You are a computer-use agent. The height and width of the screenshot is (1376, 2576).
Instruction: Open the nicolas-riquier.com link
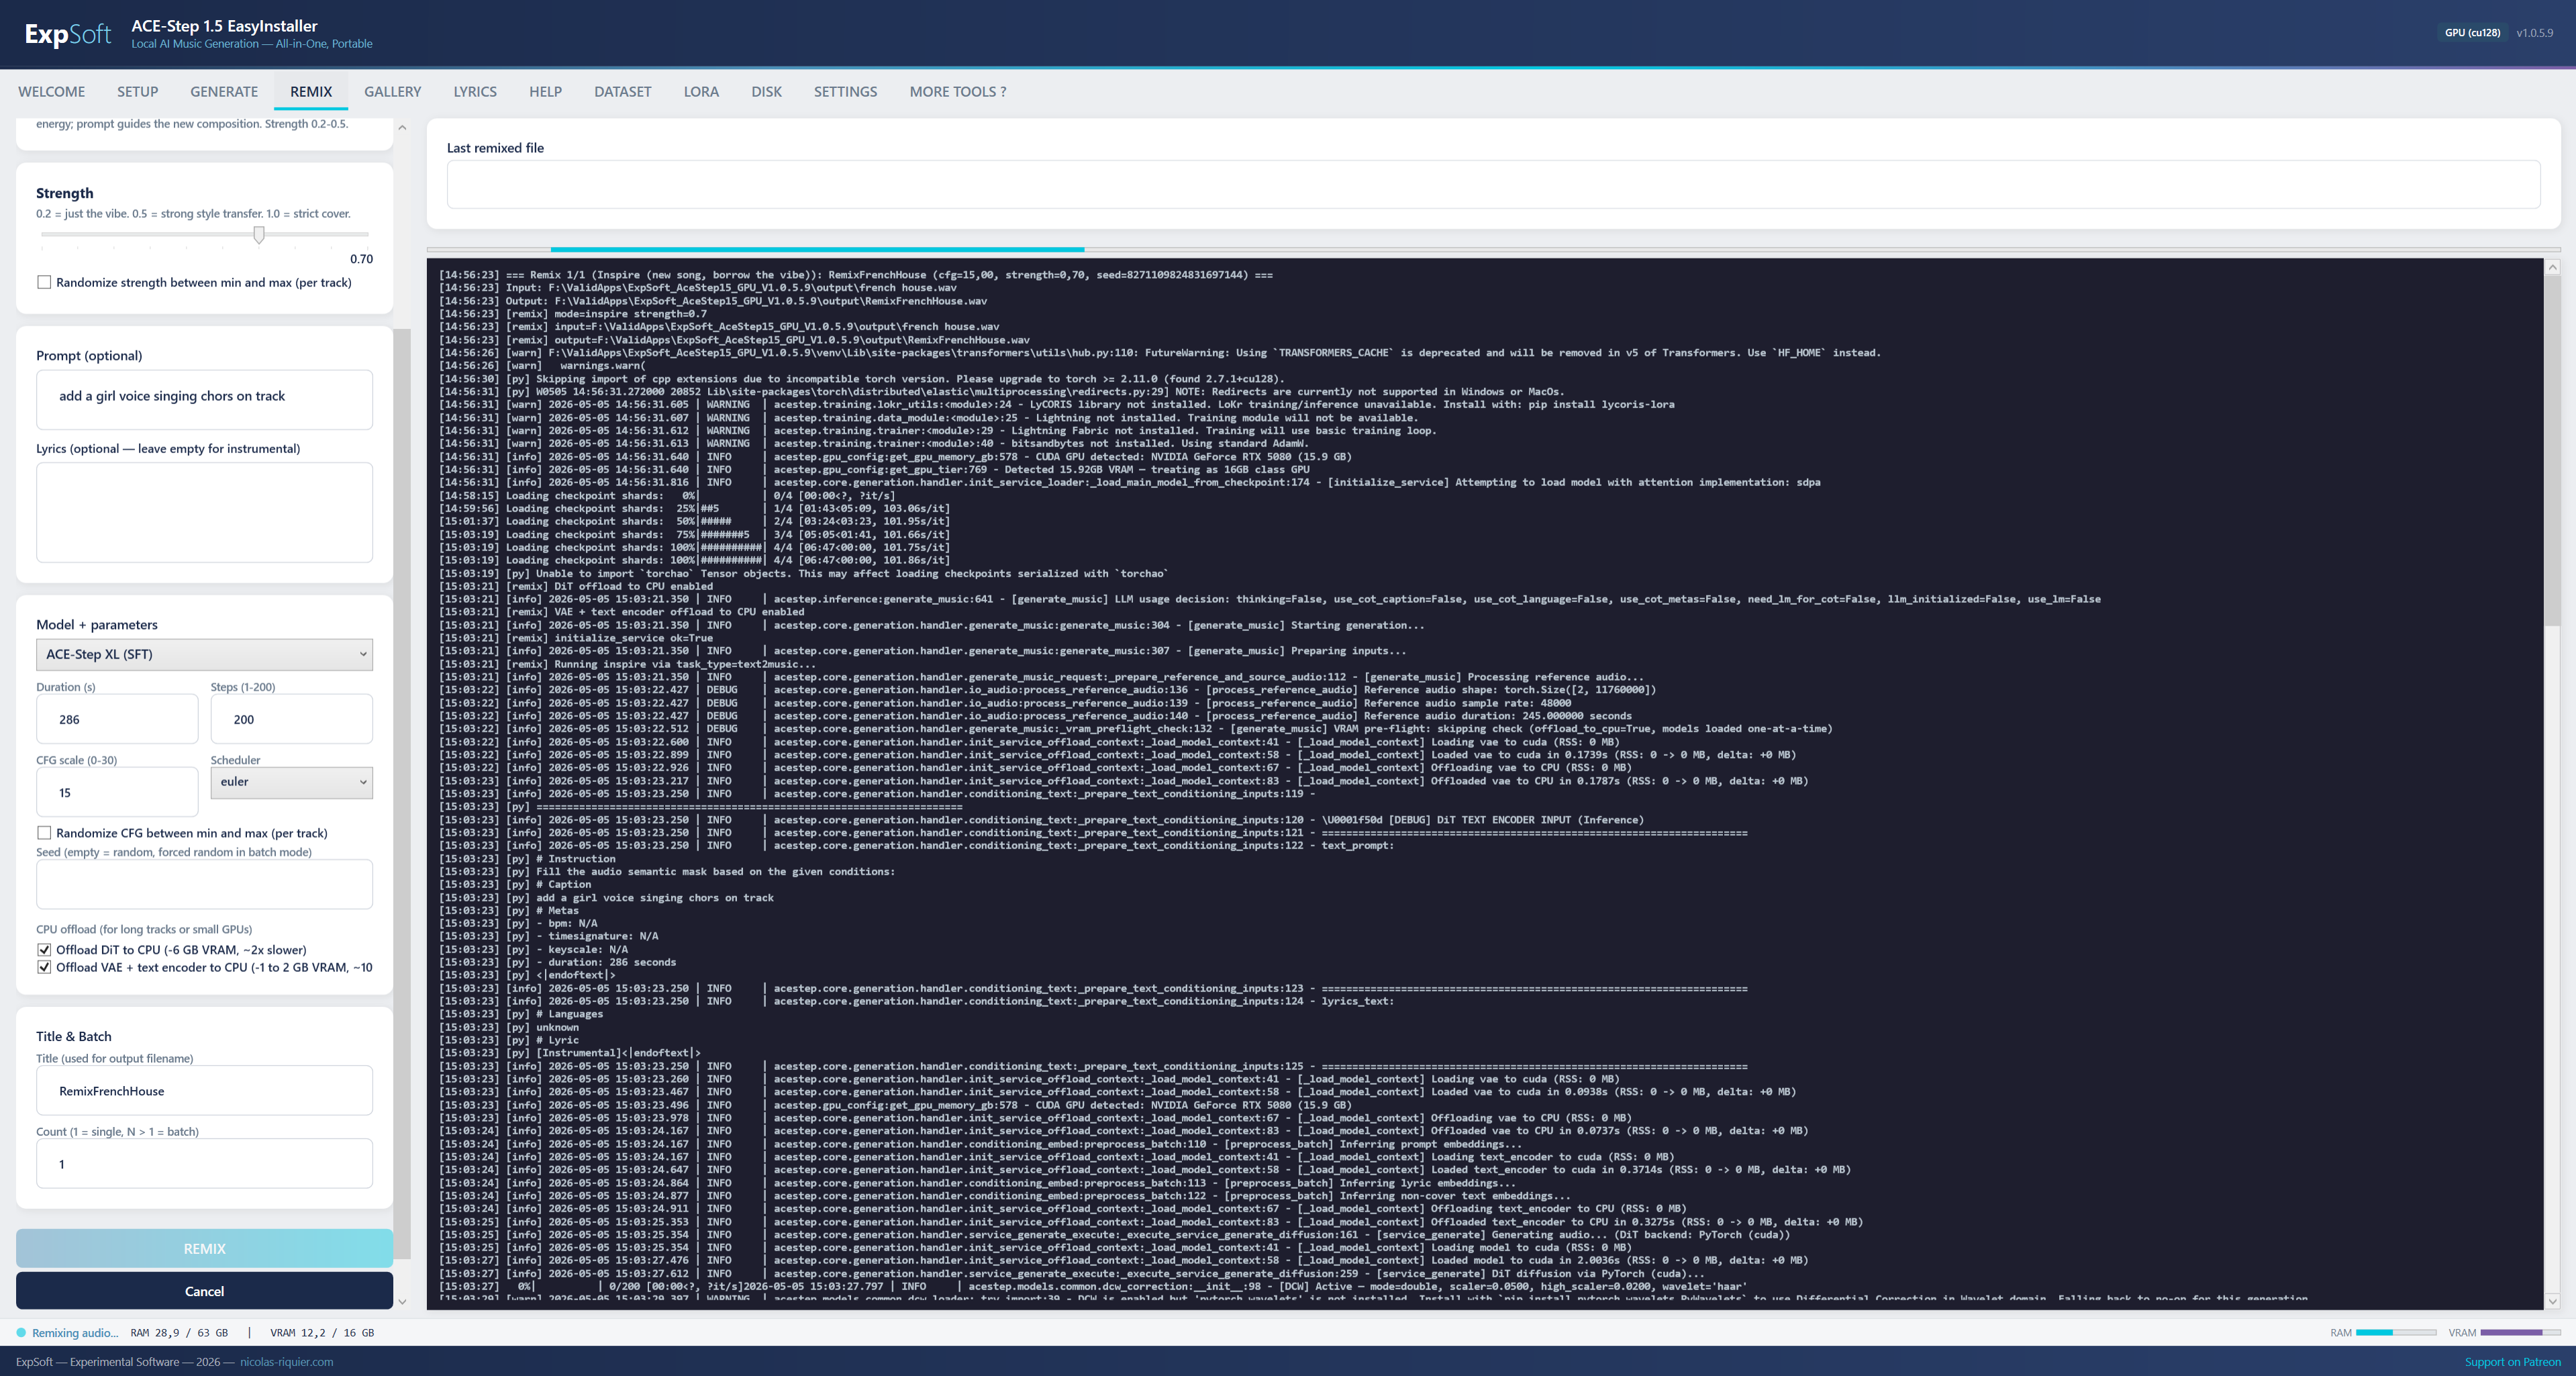point(286,1361)
